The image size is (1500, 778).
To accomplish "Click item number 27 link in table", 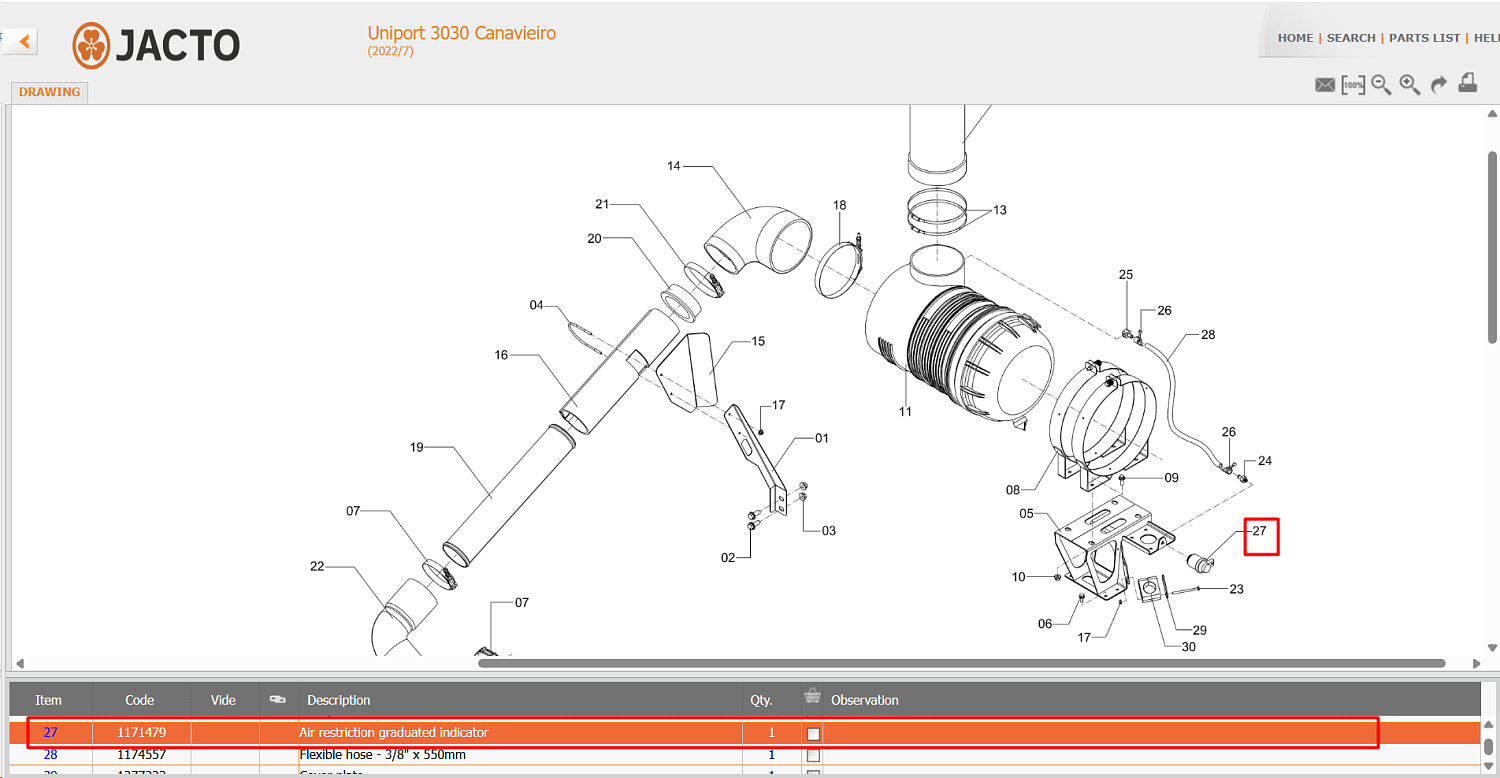I will pyautogui.click(x=50, y=733).
